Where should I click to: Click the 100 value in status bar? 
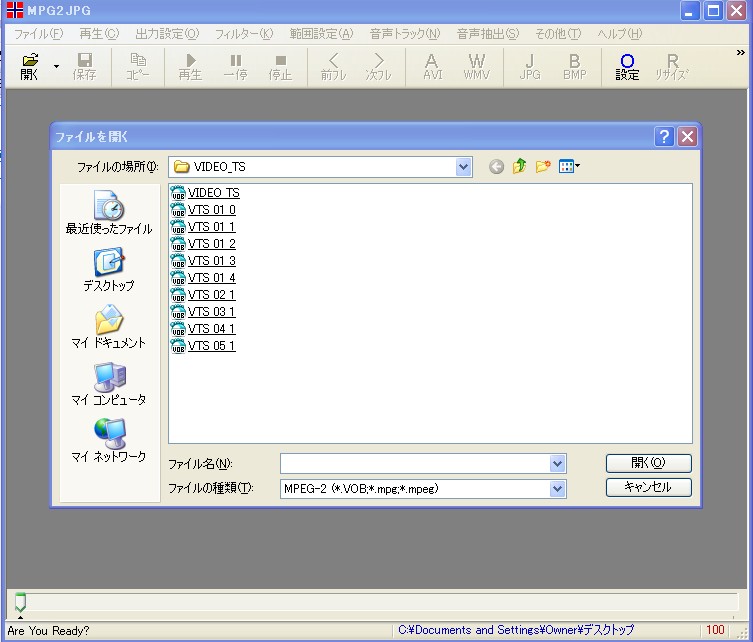pos(715,630)
